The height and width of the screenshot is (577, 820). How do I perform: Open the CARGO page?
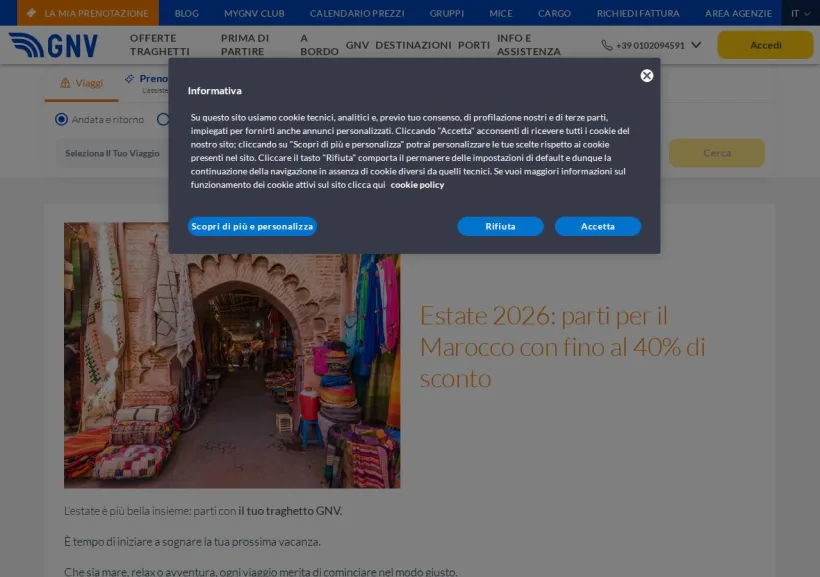[x=554, y=13]
